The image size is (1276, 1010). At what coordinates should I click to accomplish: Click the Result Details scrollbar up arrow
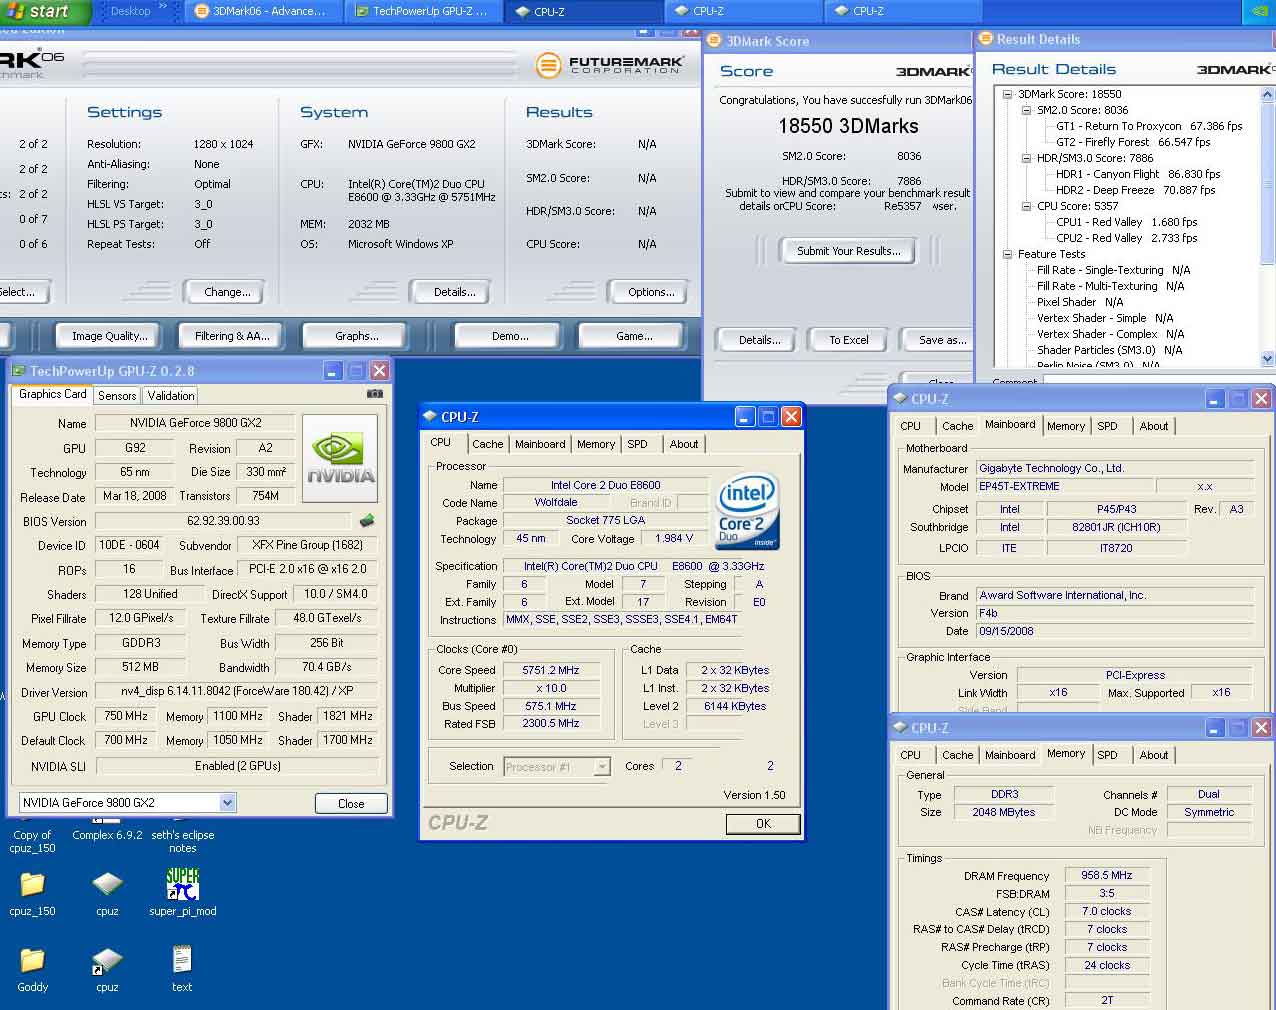1268,93
